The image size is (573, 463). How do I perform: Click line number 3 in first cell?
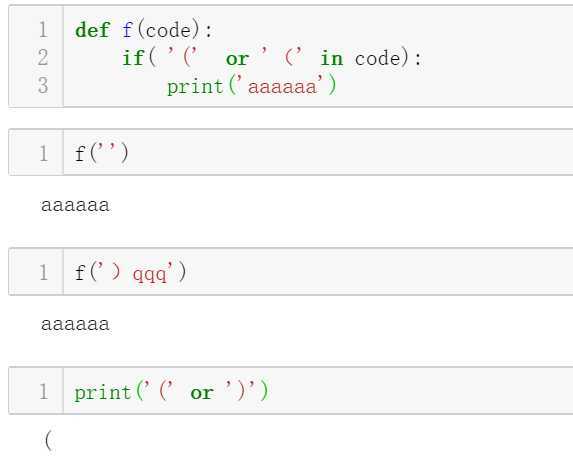43,85
